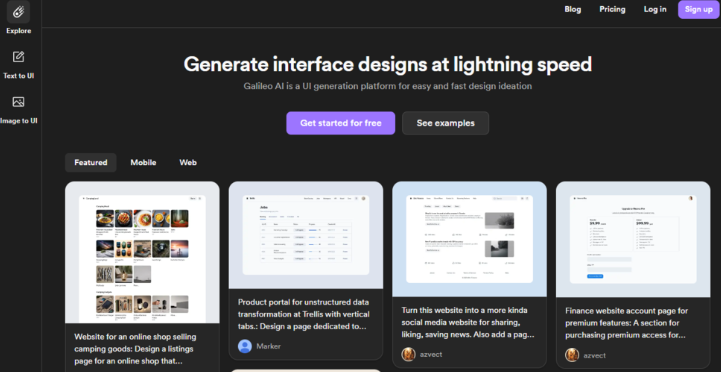Open the social media news design thumbnail
Image resolution: width=721 pixels, height=372 pixels.
[469, 239]
